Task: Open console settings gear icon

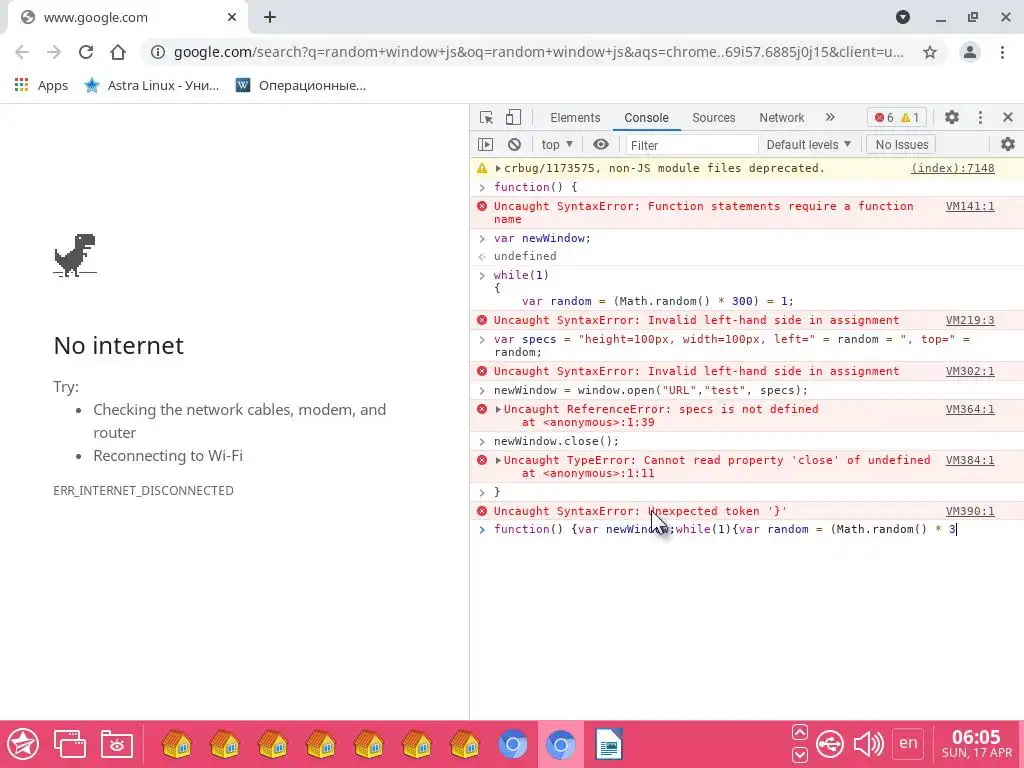Action: [x=1008, y=144]
